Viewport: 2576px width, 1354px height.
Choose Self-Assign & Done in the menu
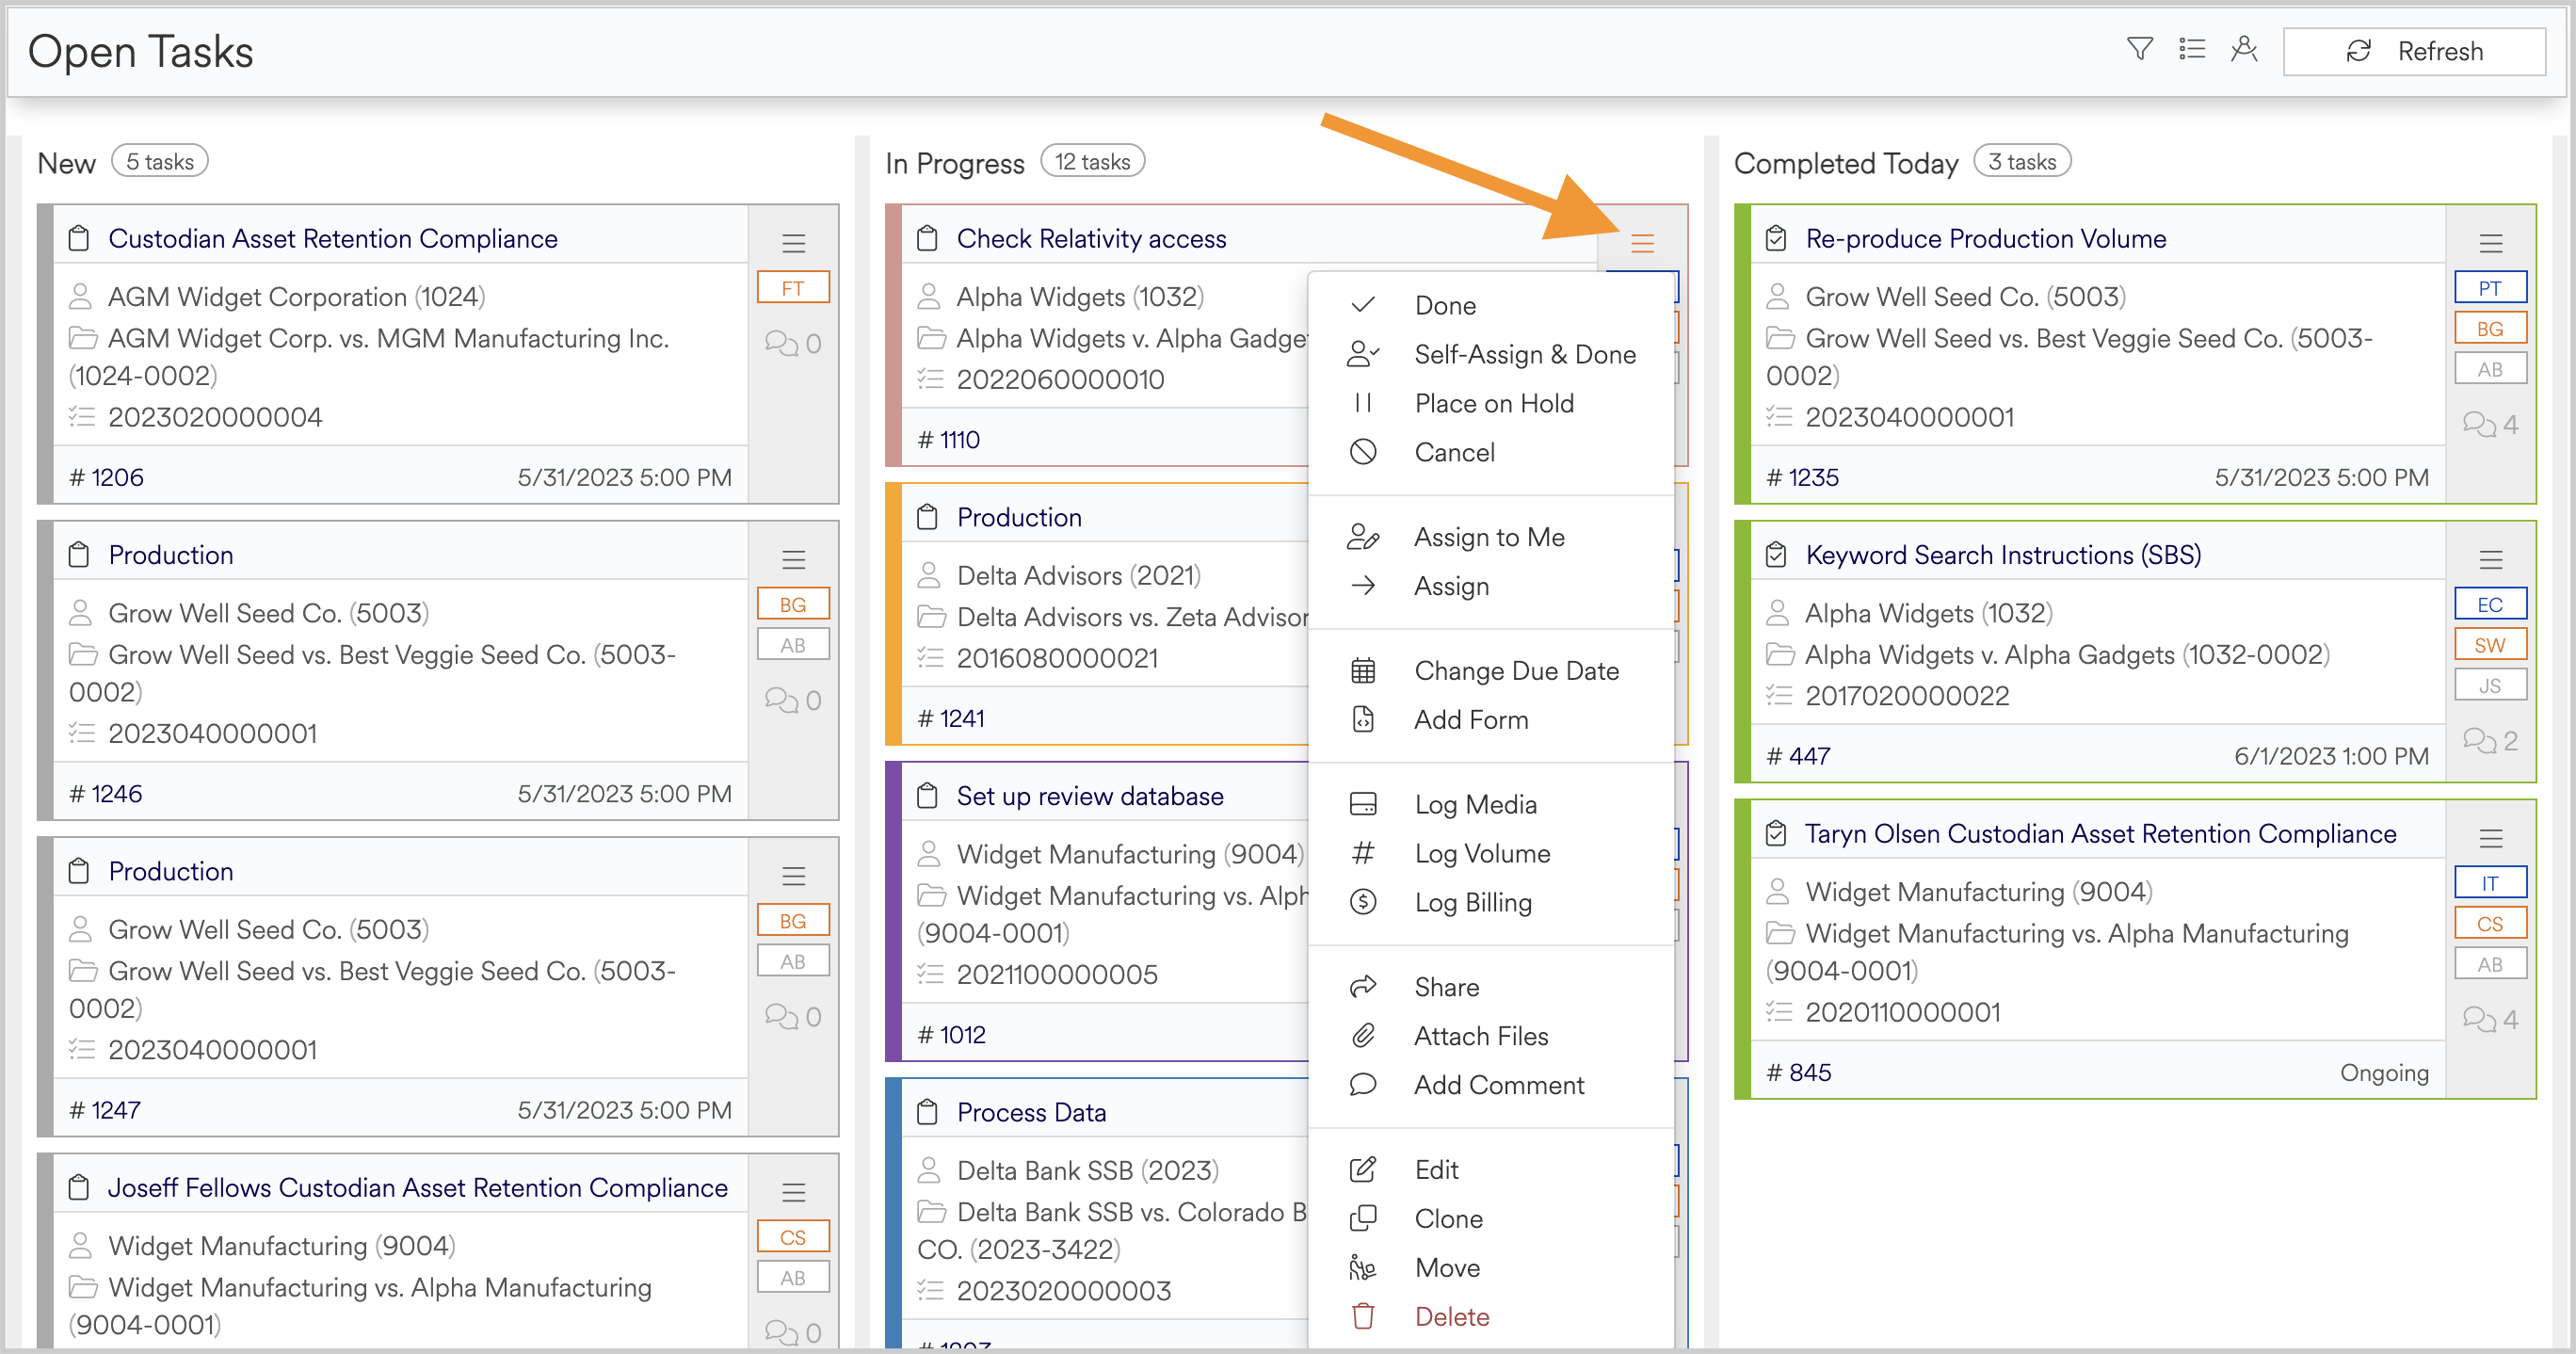tap(1491, 354)
